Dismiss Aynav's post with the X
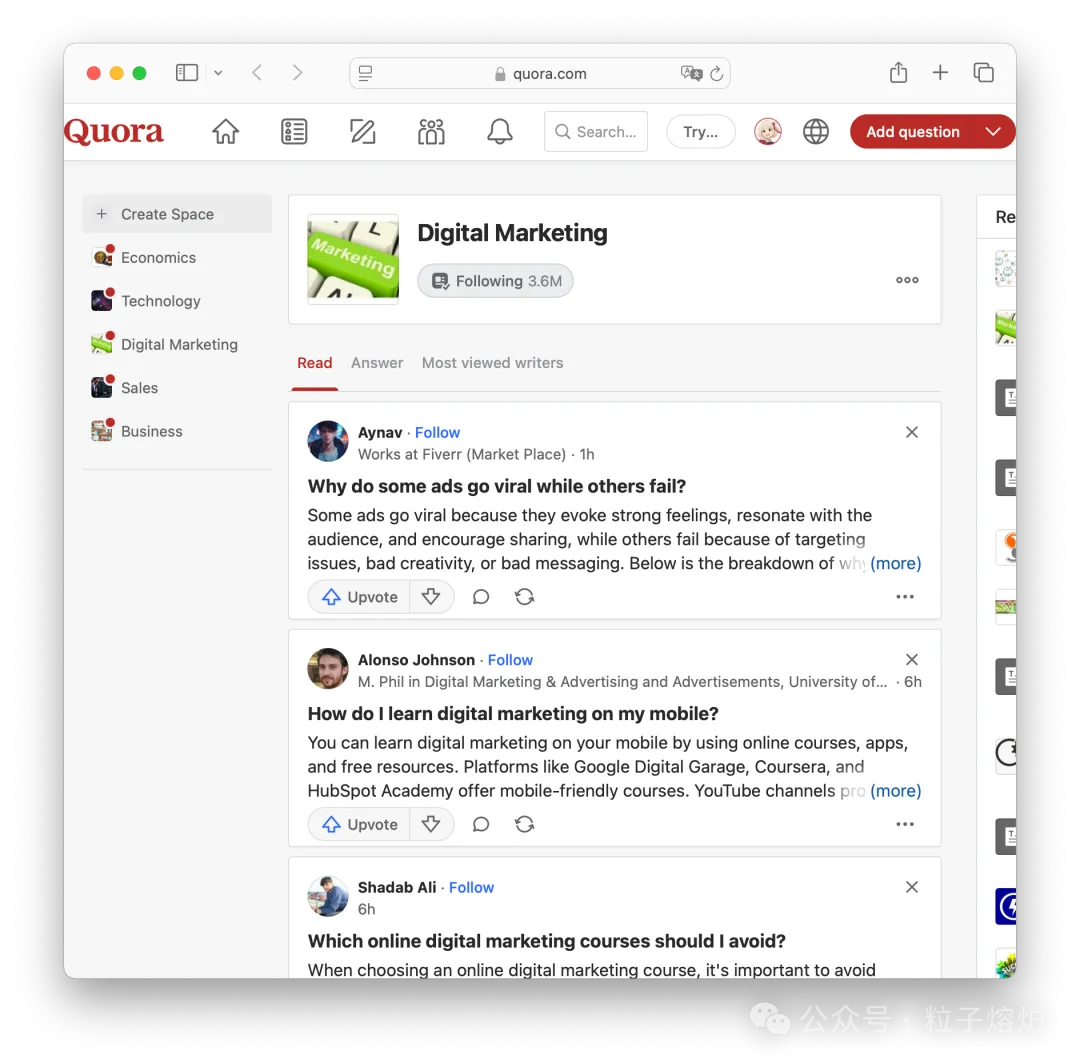This screenshot has width=1080, height=1063. point(912,432)
